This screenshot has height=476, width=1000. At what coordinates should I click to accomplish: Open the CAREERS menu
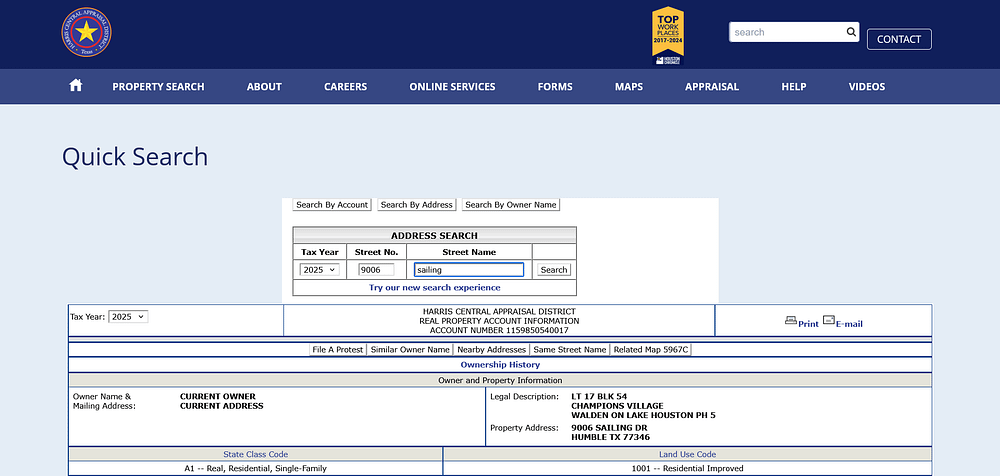pos(346,87)
